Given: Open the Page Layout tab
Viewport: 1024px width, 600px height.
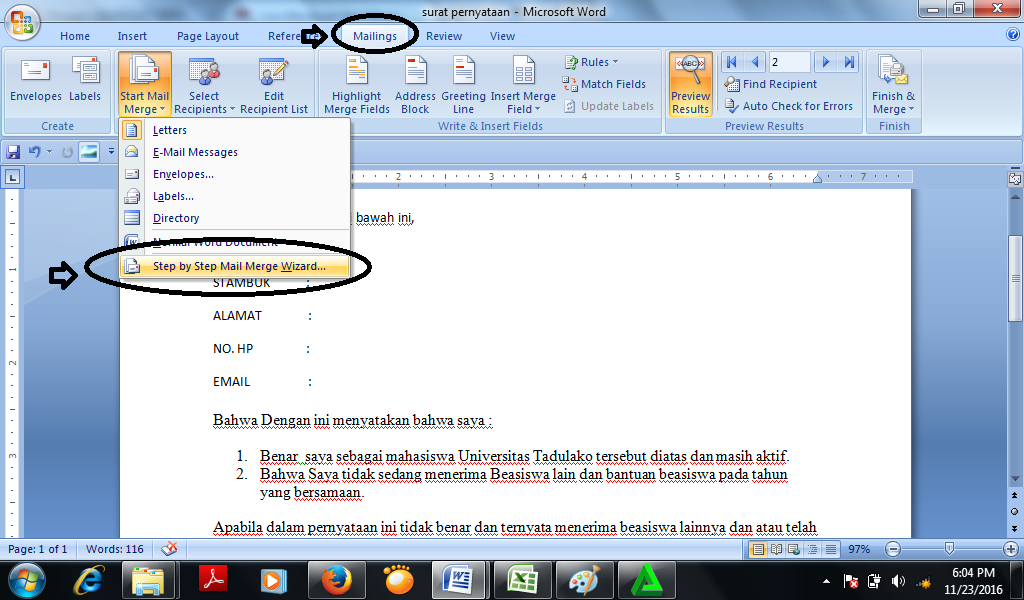Looking at the screenshot, I should [208, 36].
